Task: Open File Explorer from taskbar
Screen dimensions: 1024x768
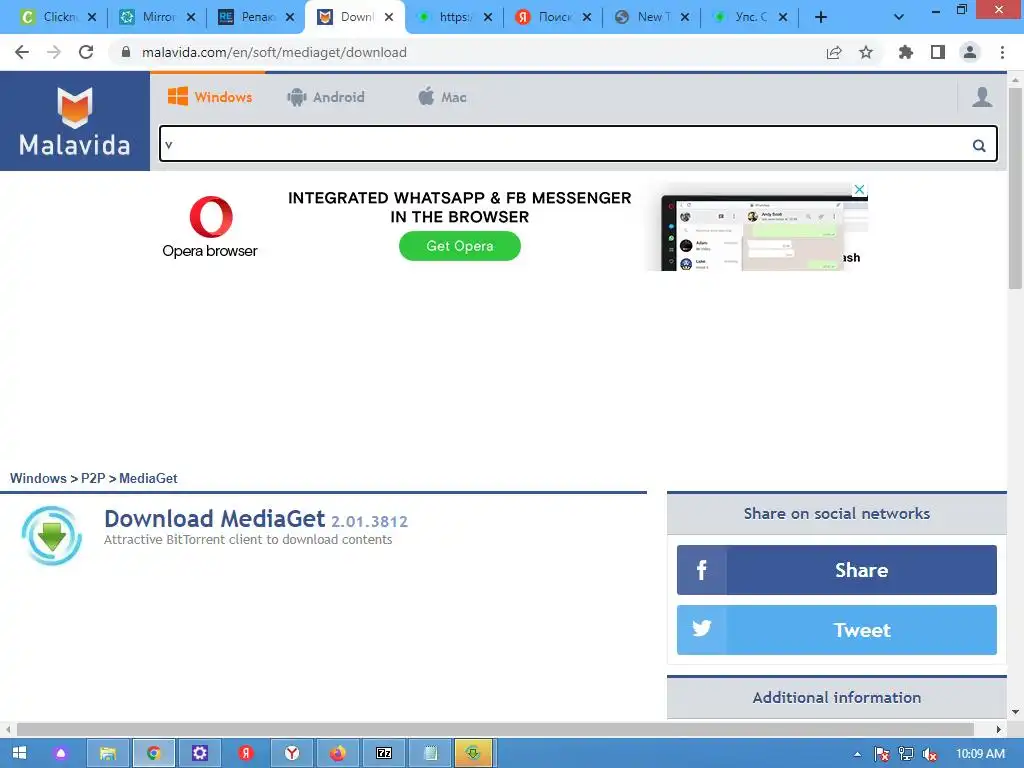Action: pos(107,753)
